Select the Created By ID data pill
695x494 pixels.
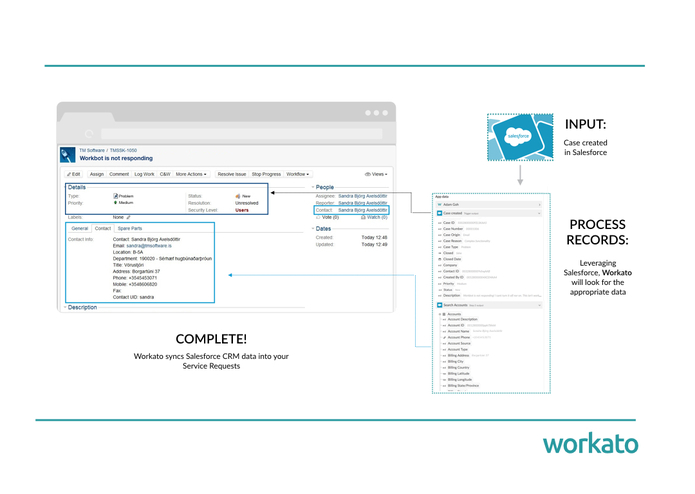click(x=453, y=277)
